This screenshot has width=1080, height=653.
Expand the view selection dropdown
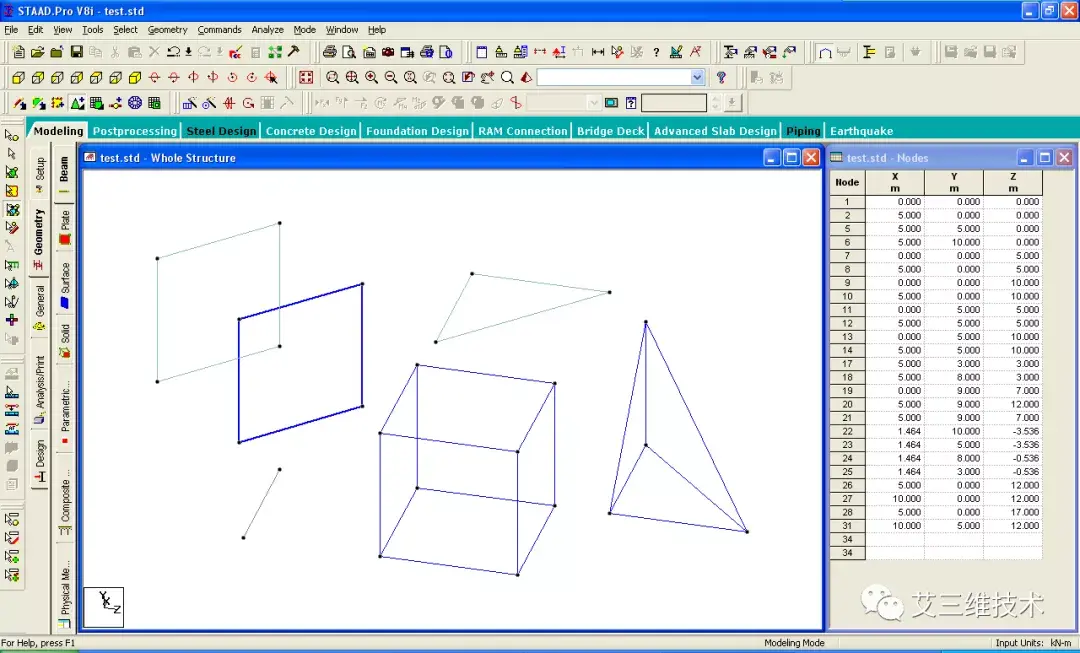(697, 77)
